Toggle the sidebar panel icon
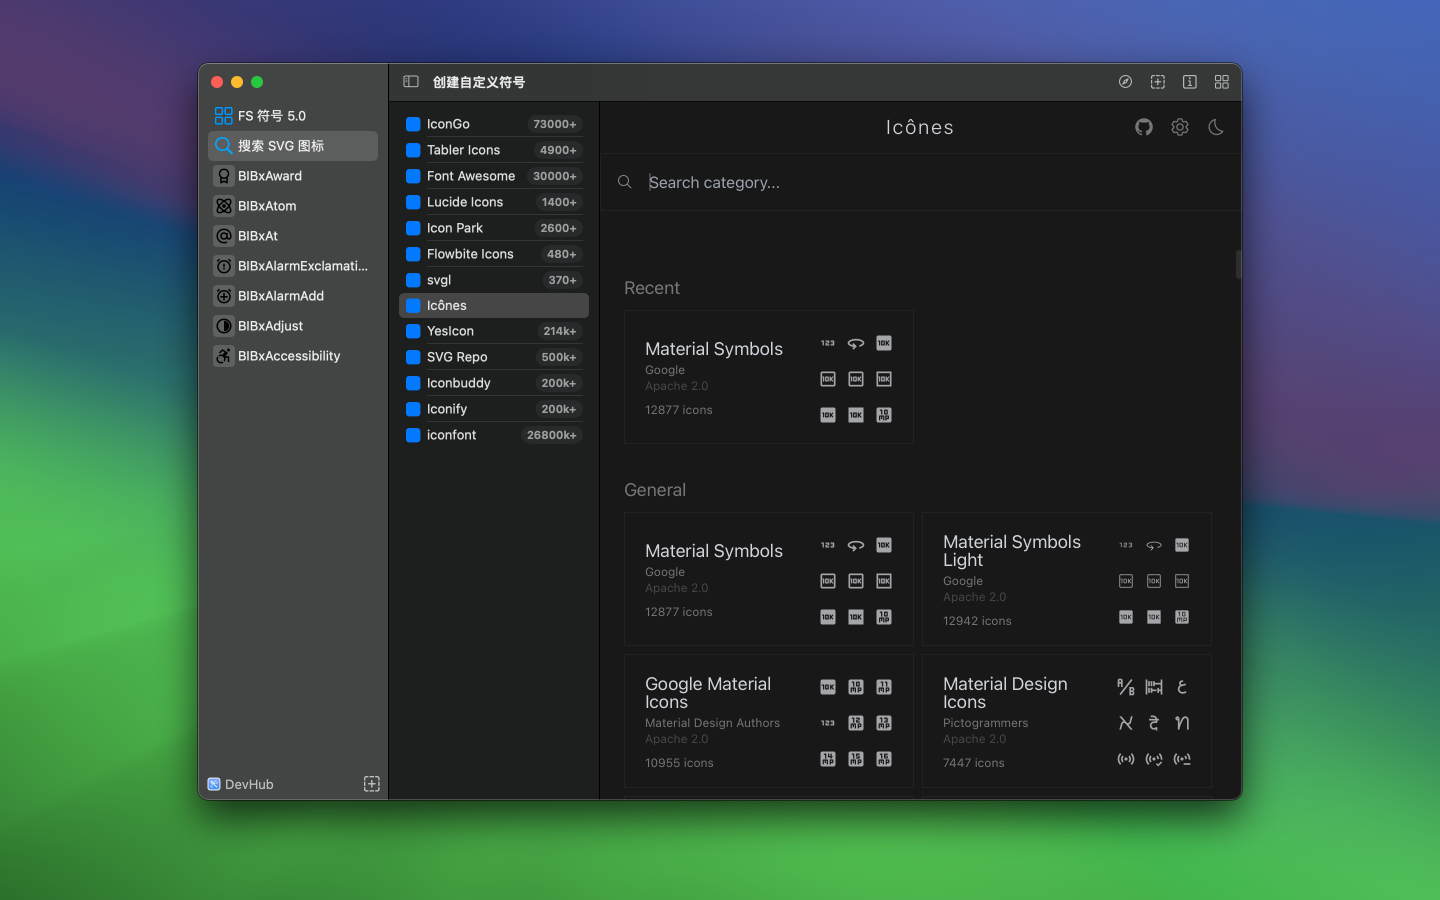The width and height of the screenshot is (1440, 900). (x=410, y=82)
